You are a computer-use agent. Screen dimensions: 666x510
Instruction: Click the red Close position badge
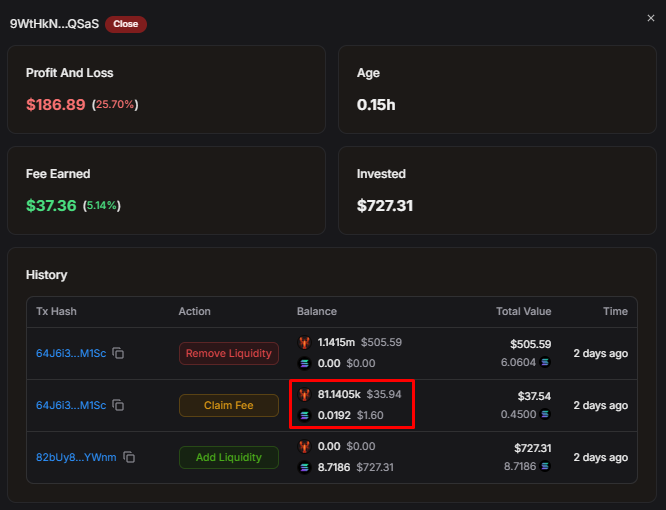(x=126, y=24)
